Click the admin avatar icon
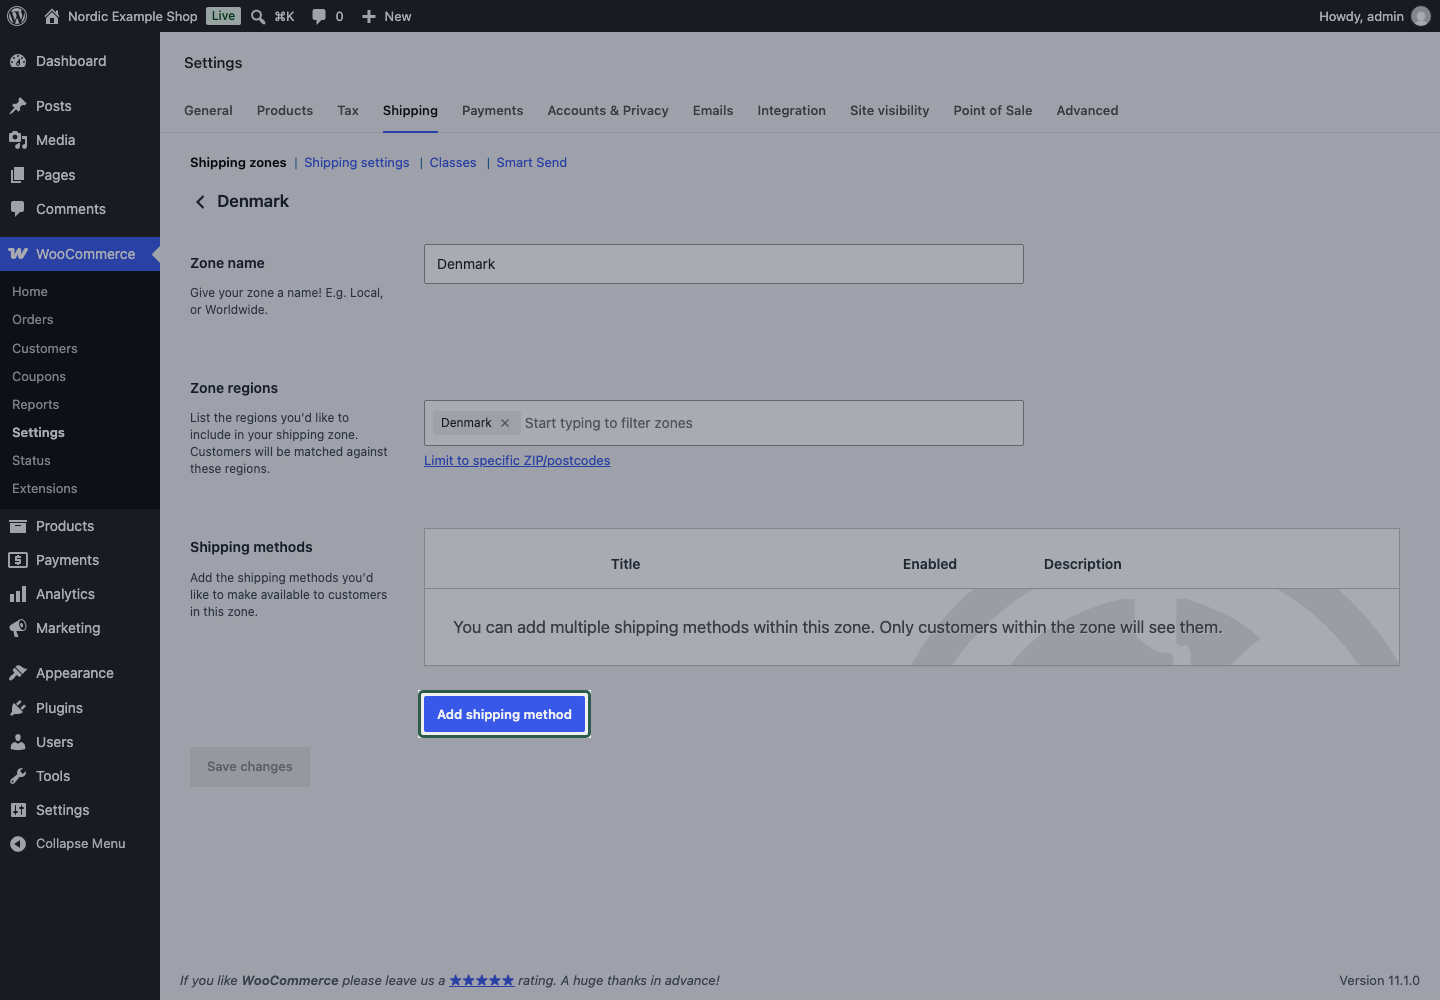Viewport: 1440px width, 1000px height. pos(1421,16)
